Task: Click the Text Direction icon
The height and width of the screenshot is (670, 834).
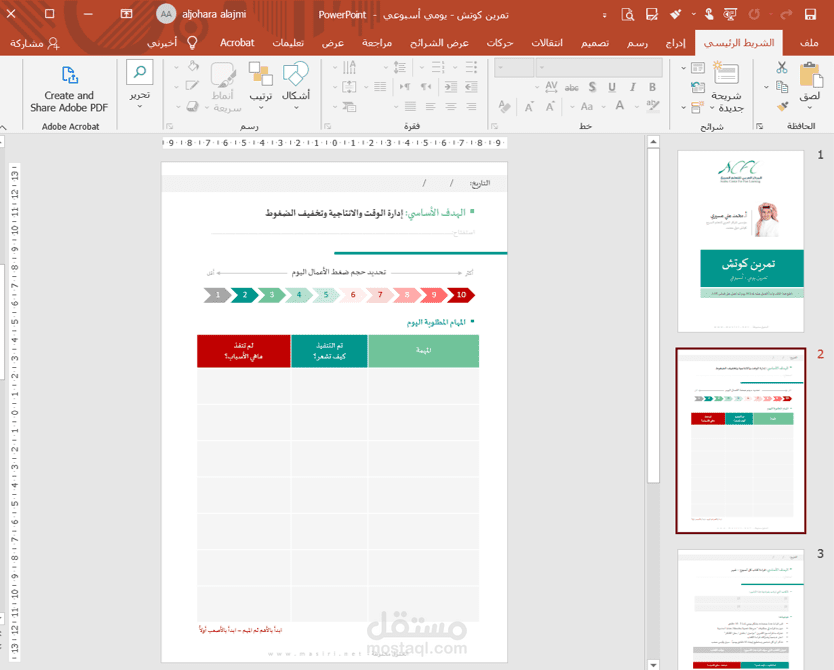Action: [x=349, y=68]
